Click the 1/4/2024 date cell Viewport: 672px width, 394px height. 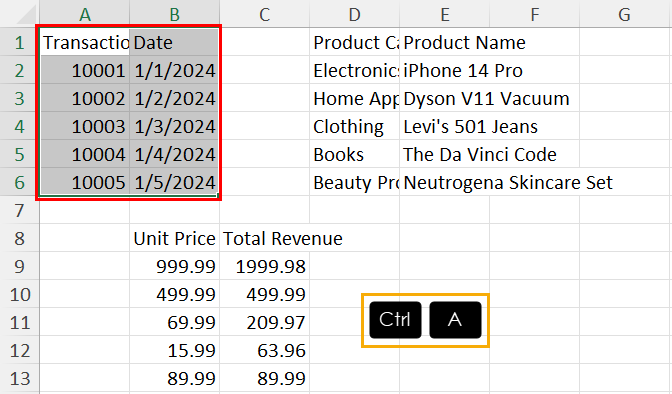point(174,154)
